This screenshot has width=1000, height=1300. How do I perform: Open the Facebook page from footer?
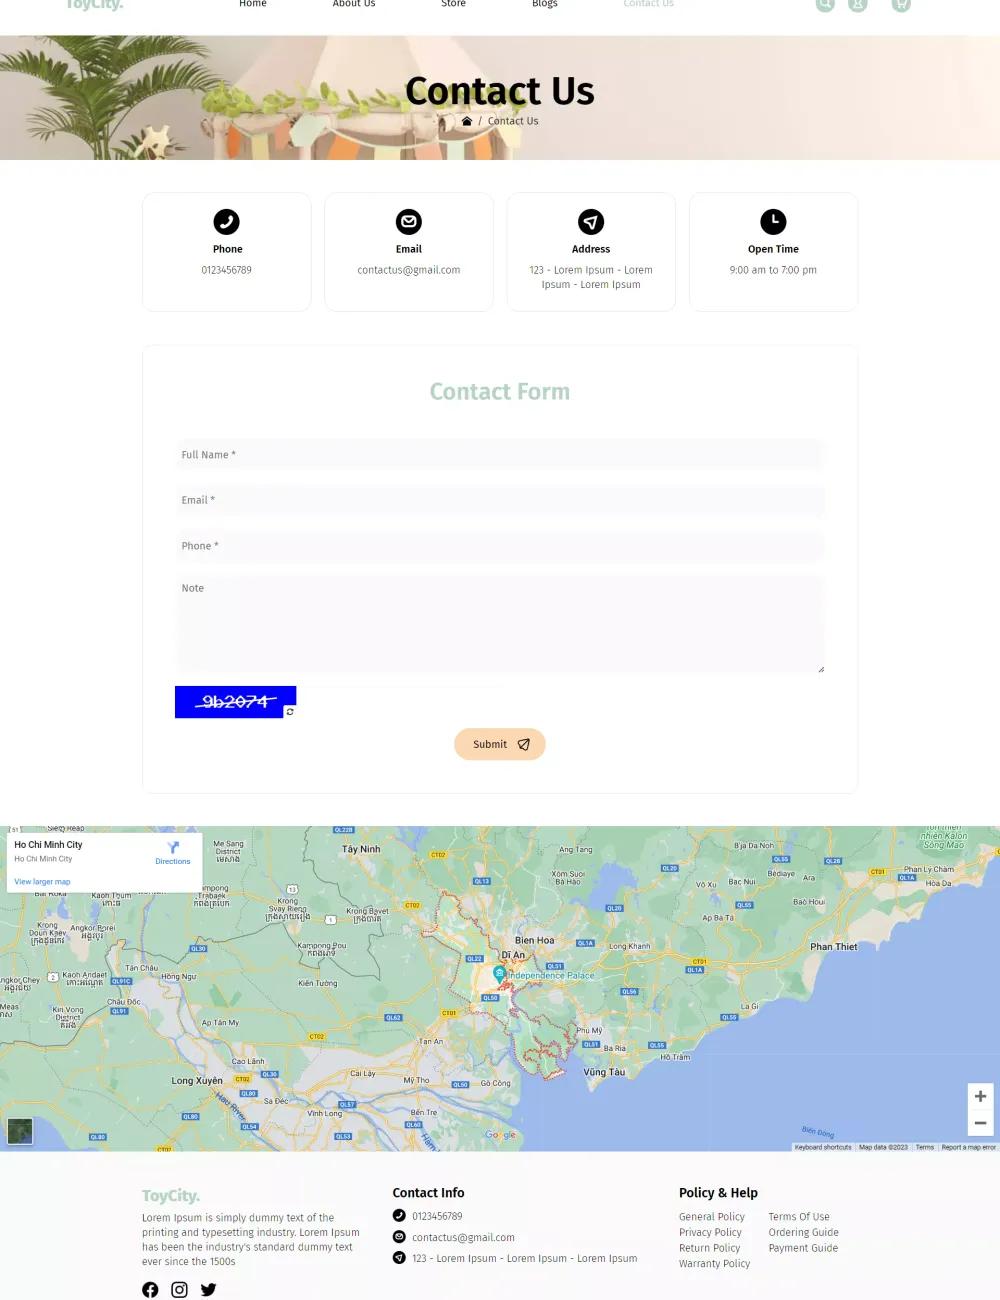[150, 1290]
